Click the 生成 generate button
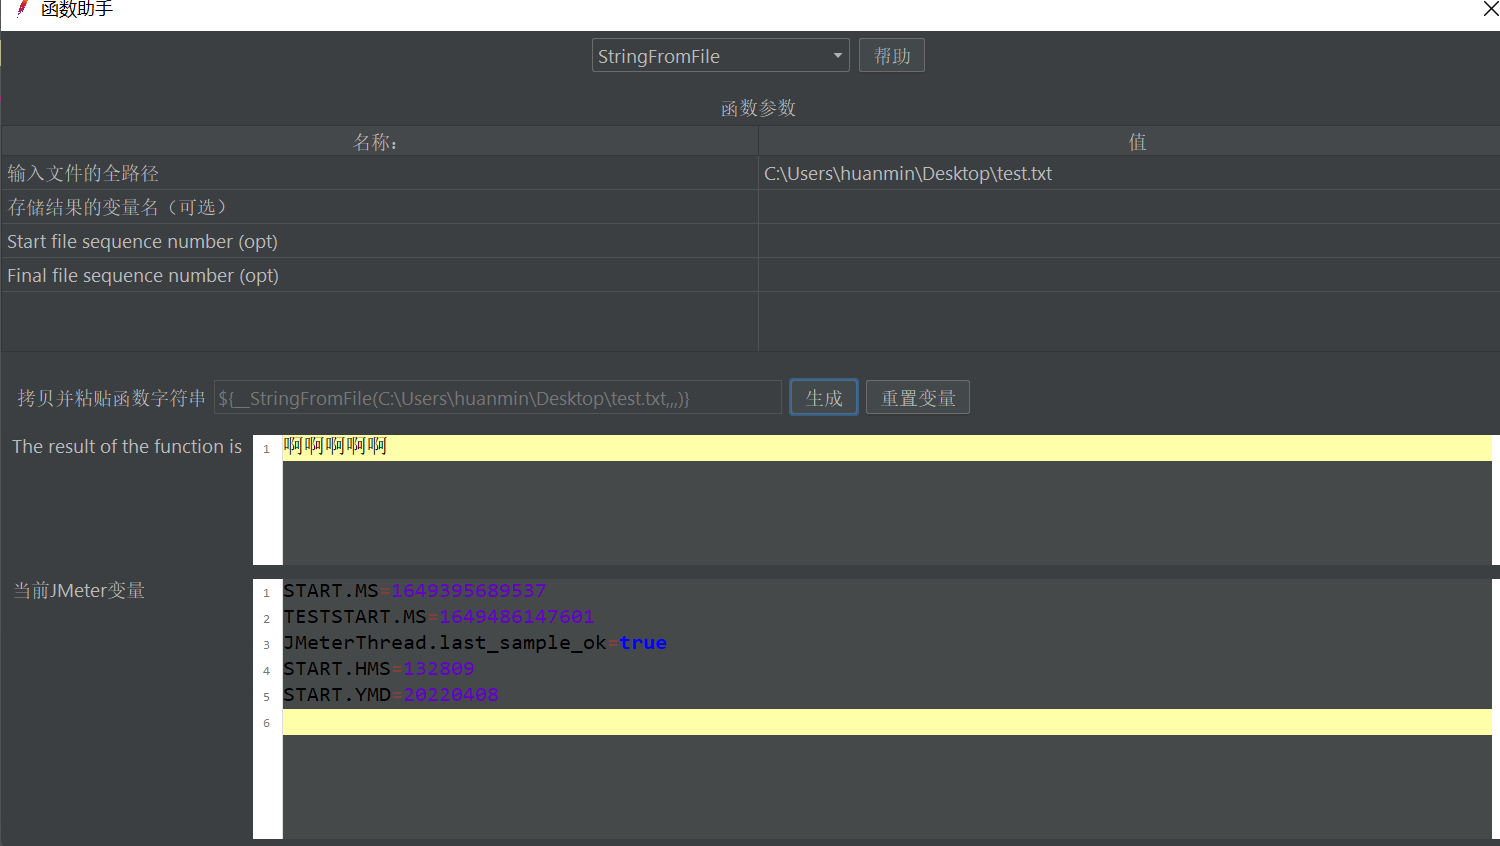Image resolution: width=1500 pixels, height=846 pixels. [x=824, y=398]
